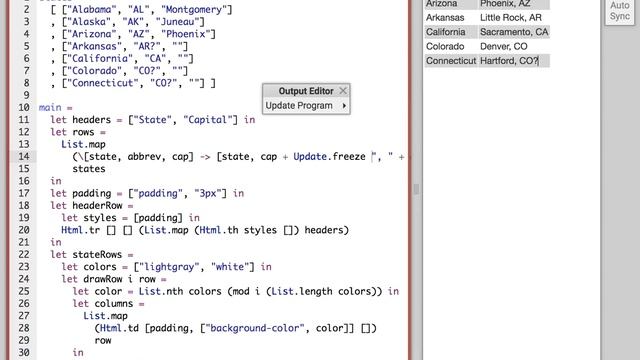The height and width of the screenshot is (360, 640).
Task: Click "lightgray" string on line 23
Action: pyautogui.click(x=169, y=267)
